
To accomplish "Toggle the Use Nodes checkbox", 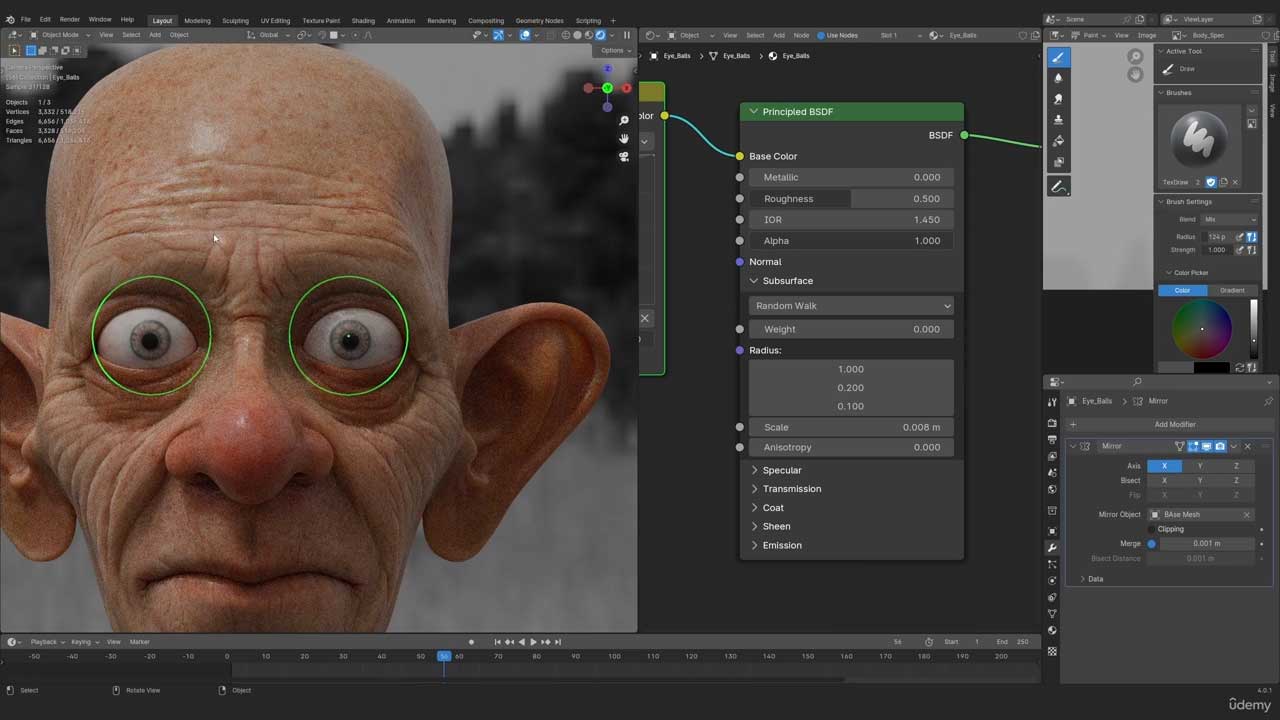I will click(x=822, y=35).
